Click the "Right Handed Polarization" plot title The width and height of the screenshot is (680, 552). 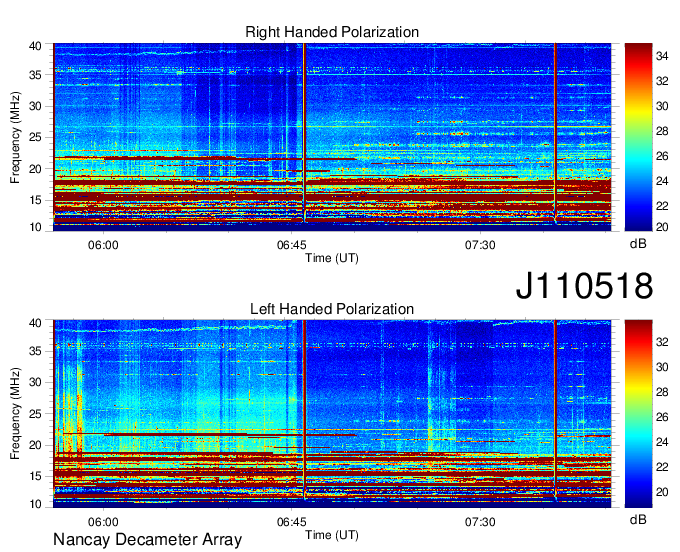tap(332, 32)
